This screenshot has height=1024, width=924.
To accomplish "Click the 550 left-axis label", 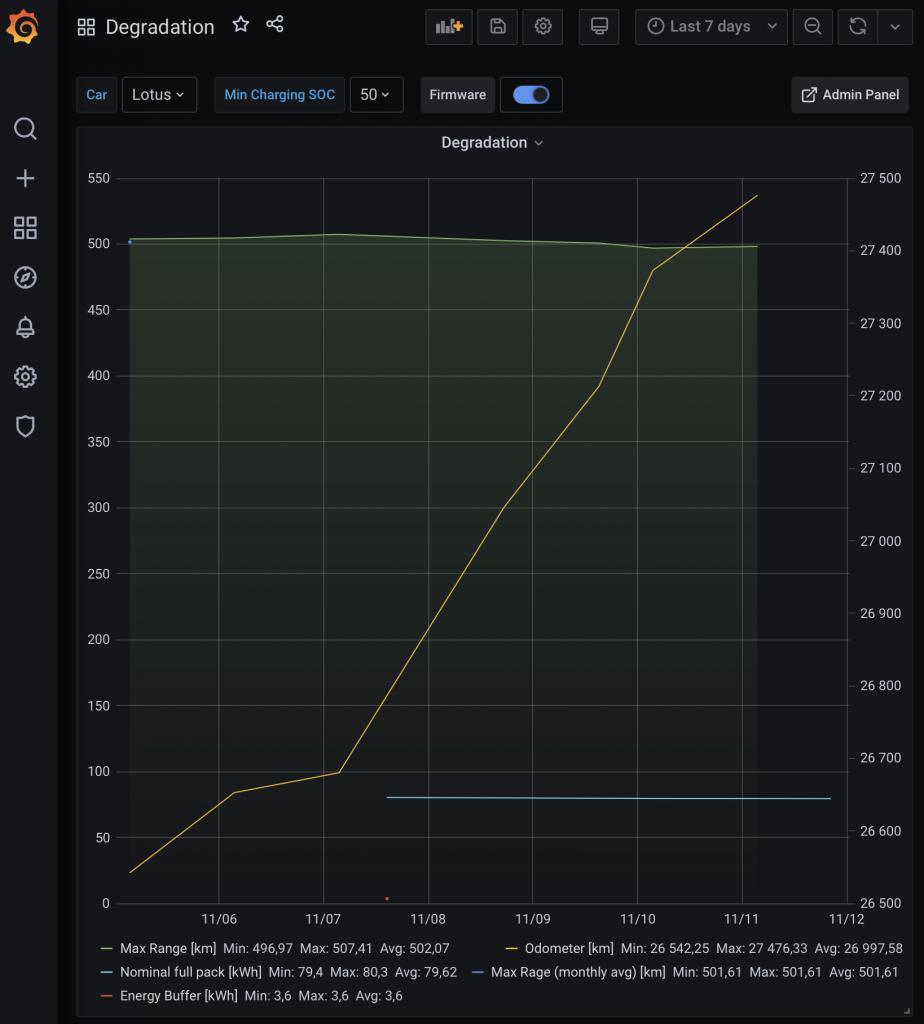I will [99, 178].
